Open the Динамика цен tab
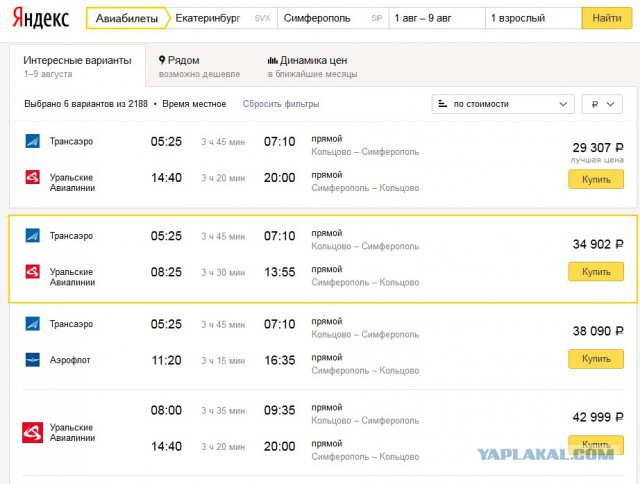The image size is (640, 484). [312, 66]
